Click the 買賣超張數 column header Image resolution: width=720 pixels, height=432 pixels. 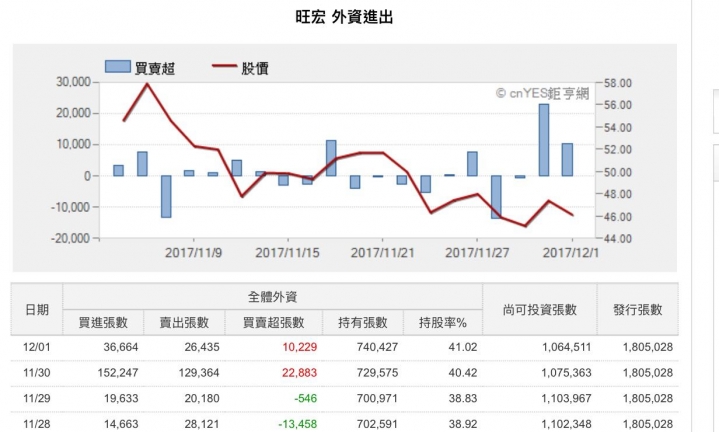click(x=274, y=323)
